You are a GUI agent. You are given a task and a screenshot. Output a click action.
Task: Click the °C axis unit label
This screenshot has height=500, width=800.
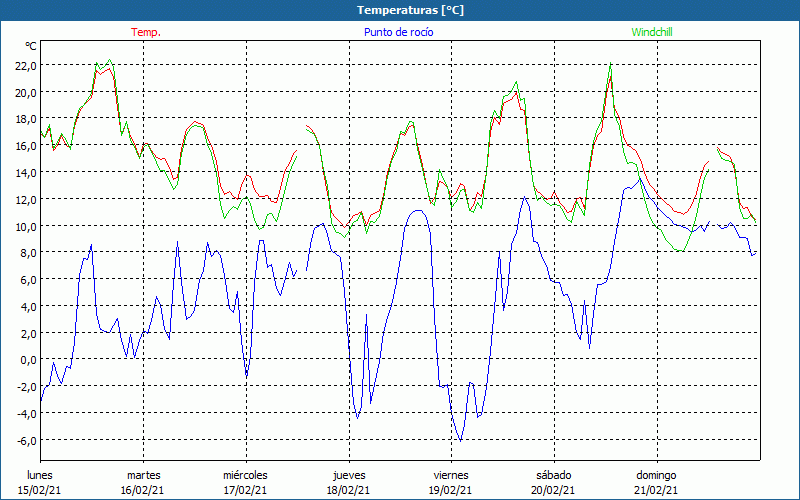(x=31, y=46)
